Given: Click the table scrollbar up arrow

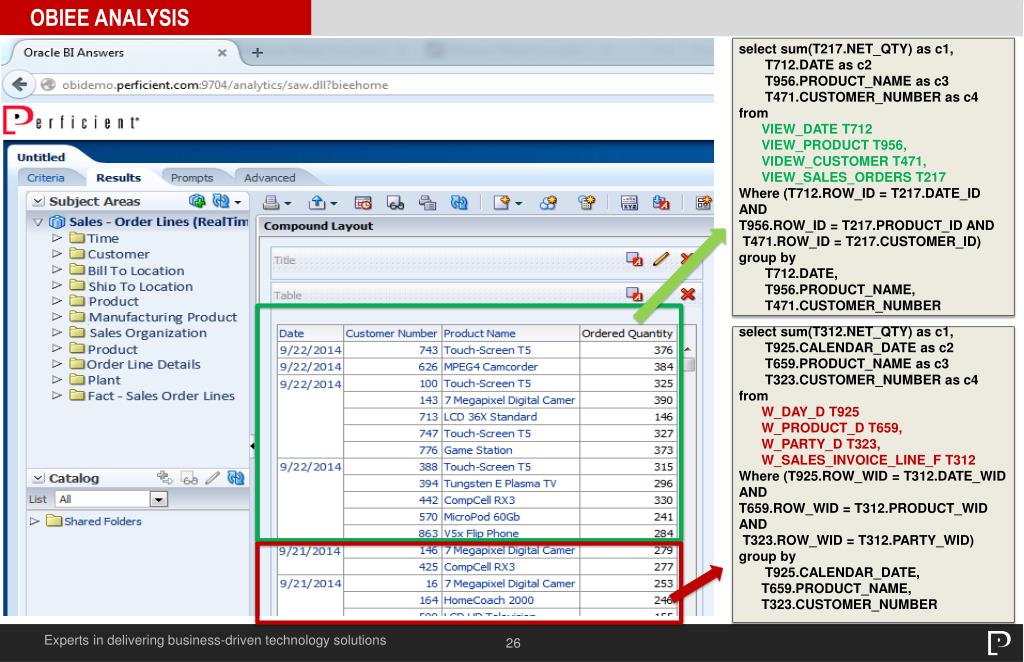Looking at the screenshot, I should 688,350.
